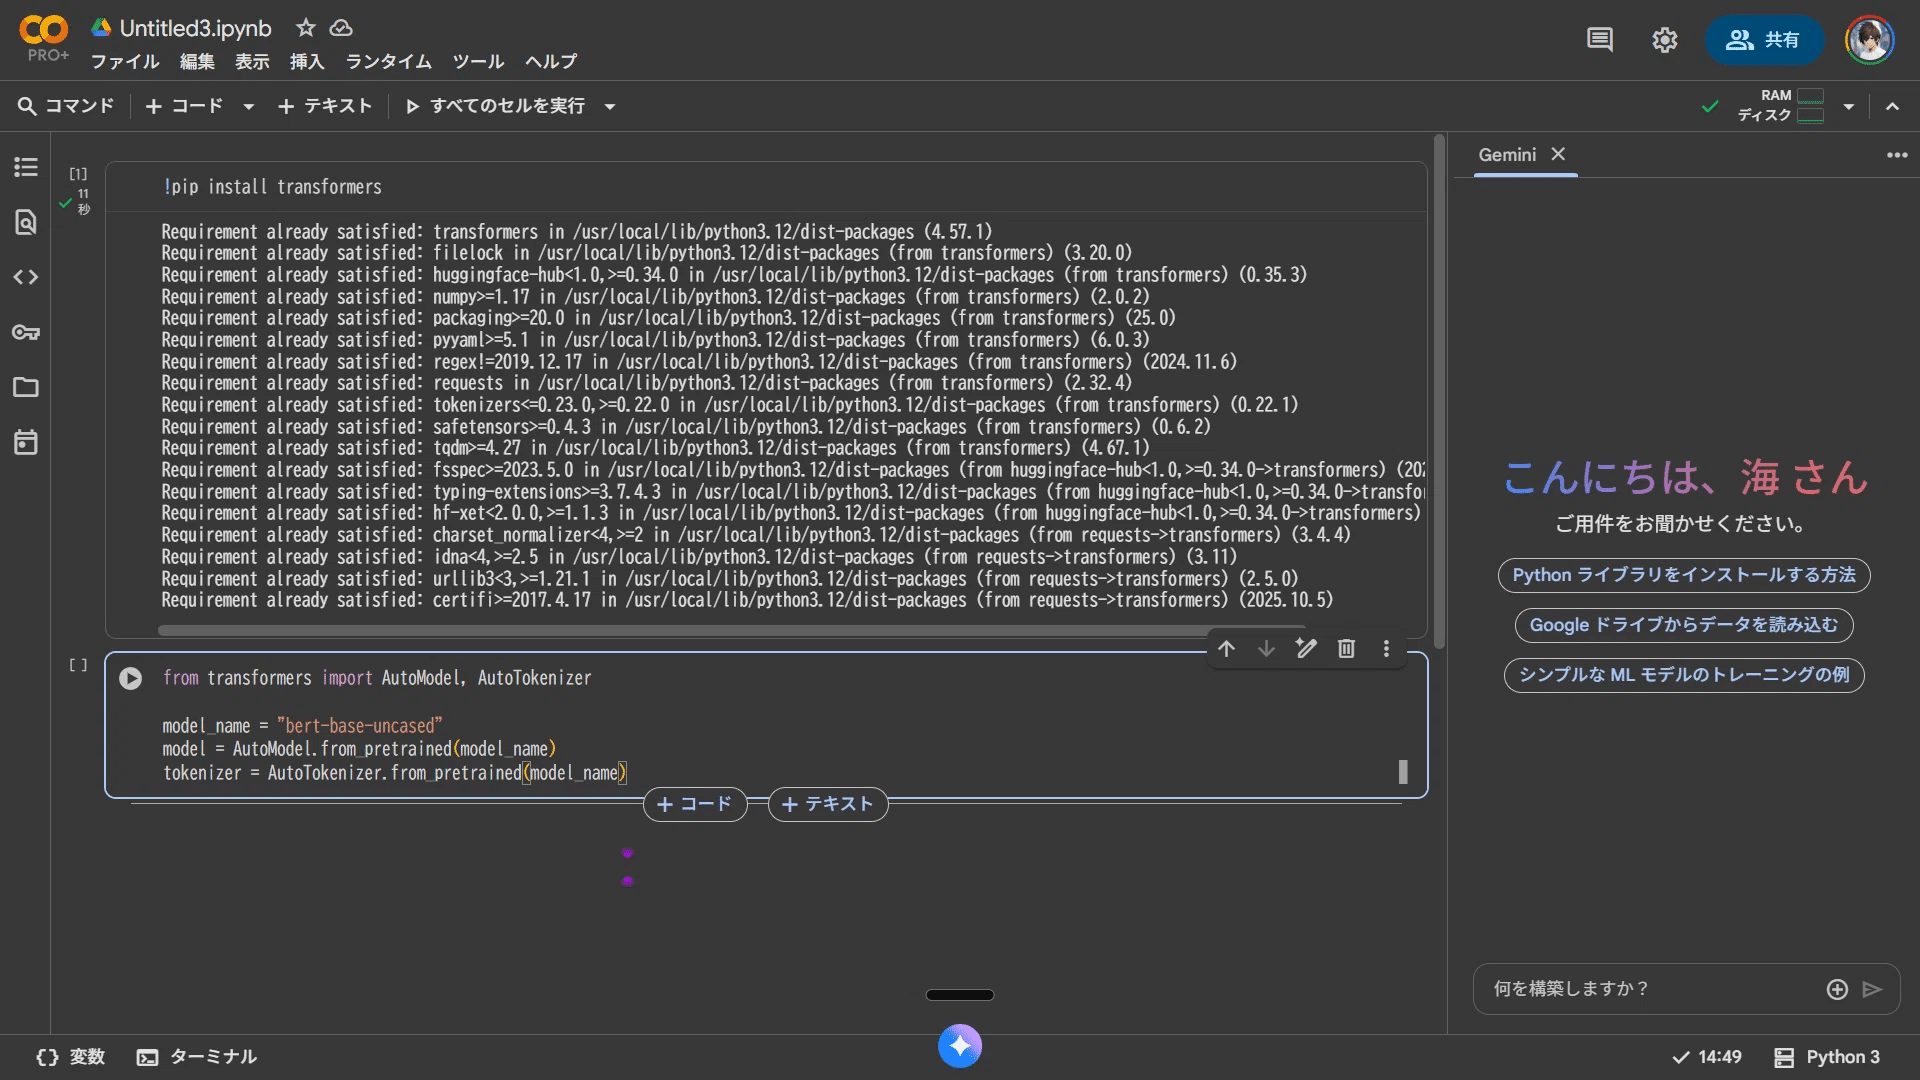
Task: Close the Gemini panel tab
Action: tap(1558, 154)
